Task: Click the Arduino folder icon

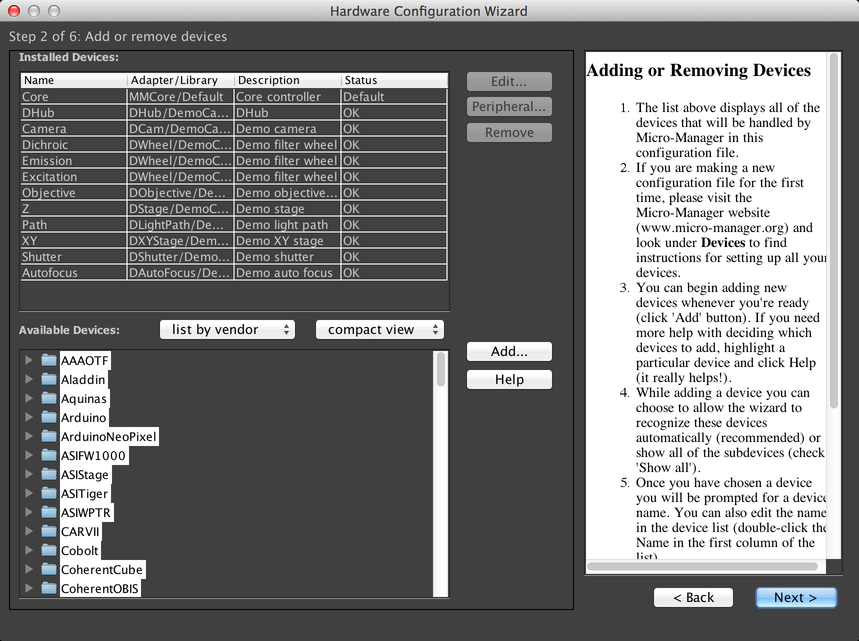Action: (49, 417)
